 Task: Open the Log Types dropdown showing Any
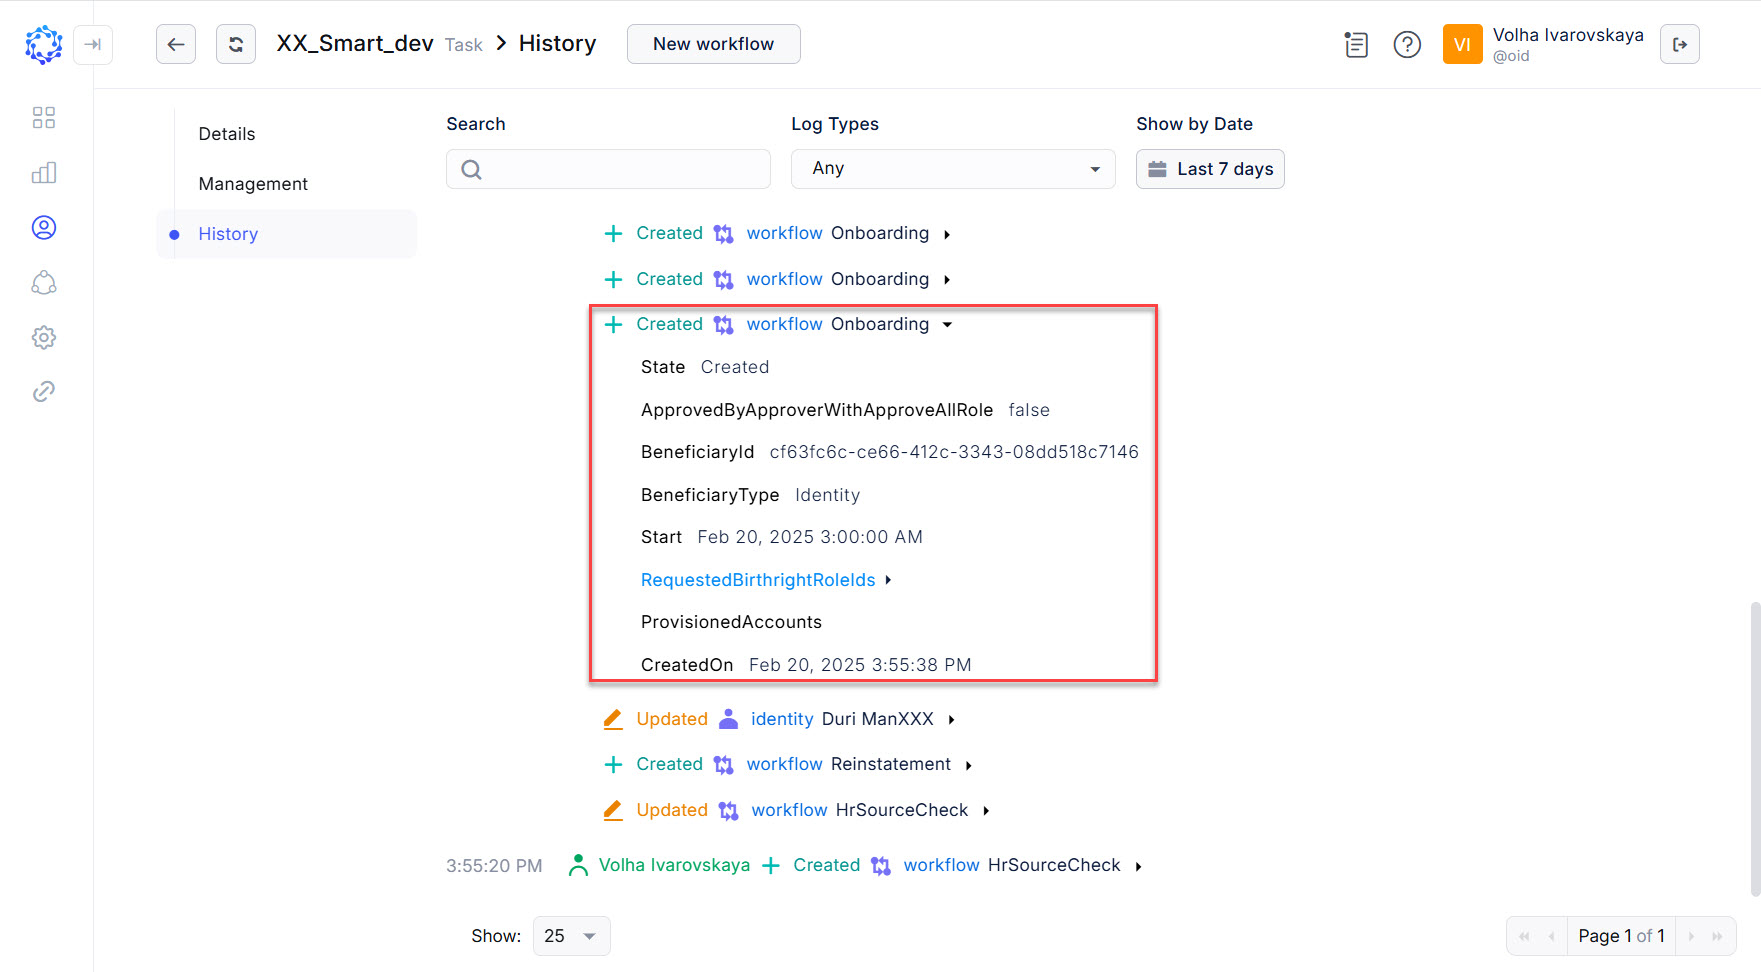[952, 168]
